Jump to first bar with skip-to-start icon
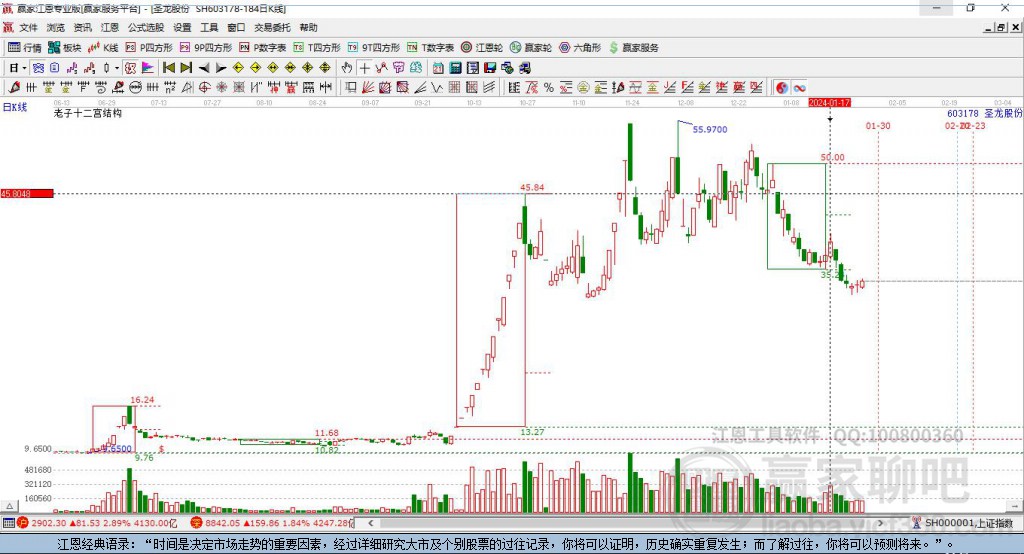Screen dimensions: 1024x554 (x=168, y=68)
